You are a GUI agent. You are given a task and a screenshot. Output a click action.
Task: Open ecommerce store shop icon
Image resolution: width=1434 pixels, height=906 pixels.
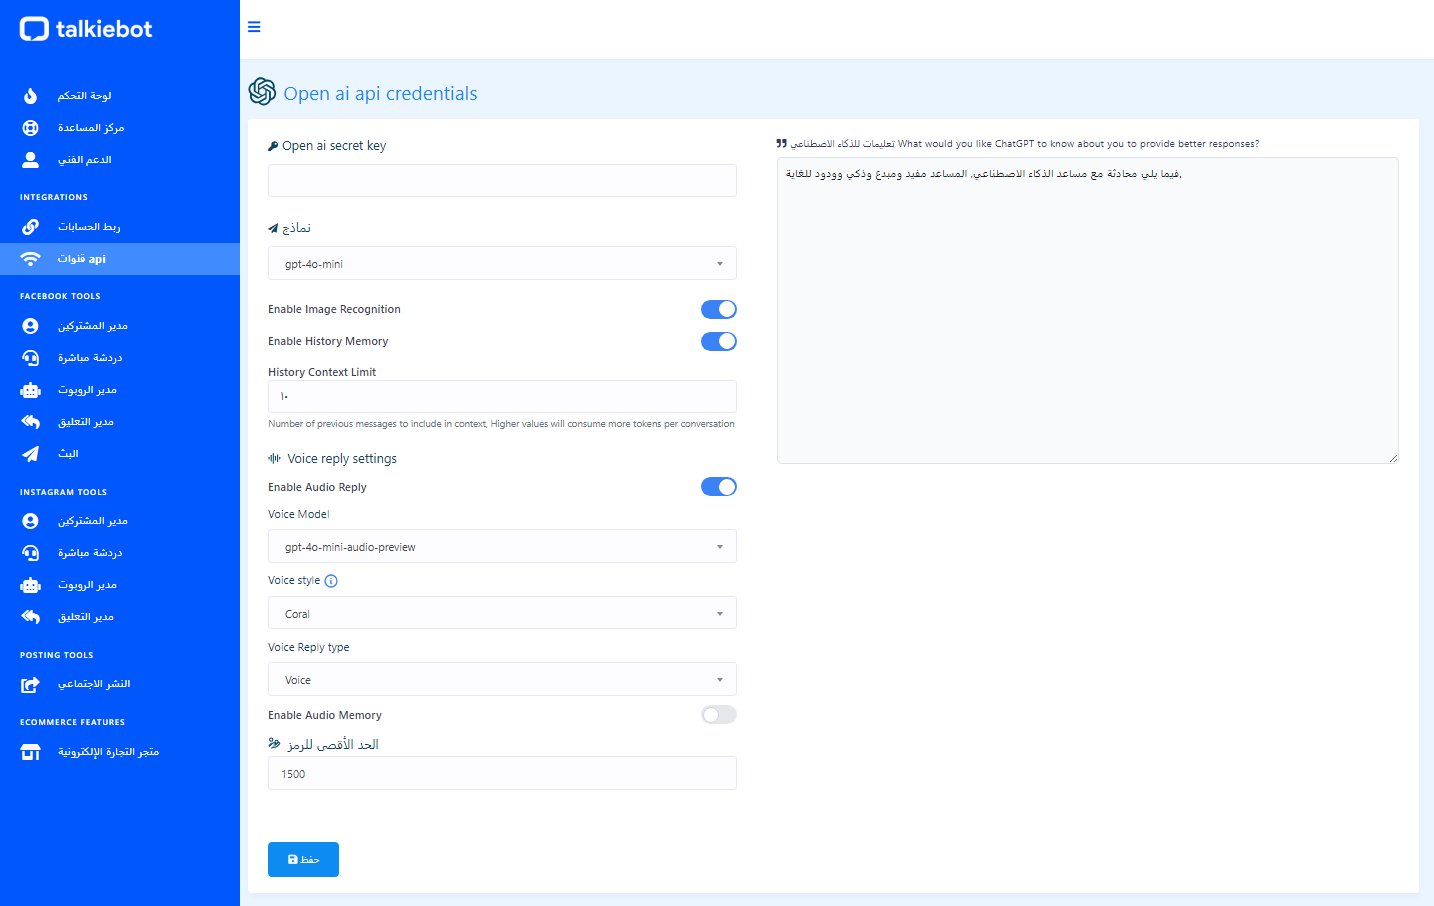(31, 752)
